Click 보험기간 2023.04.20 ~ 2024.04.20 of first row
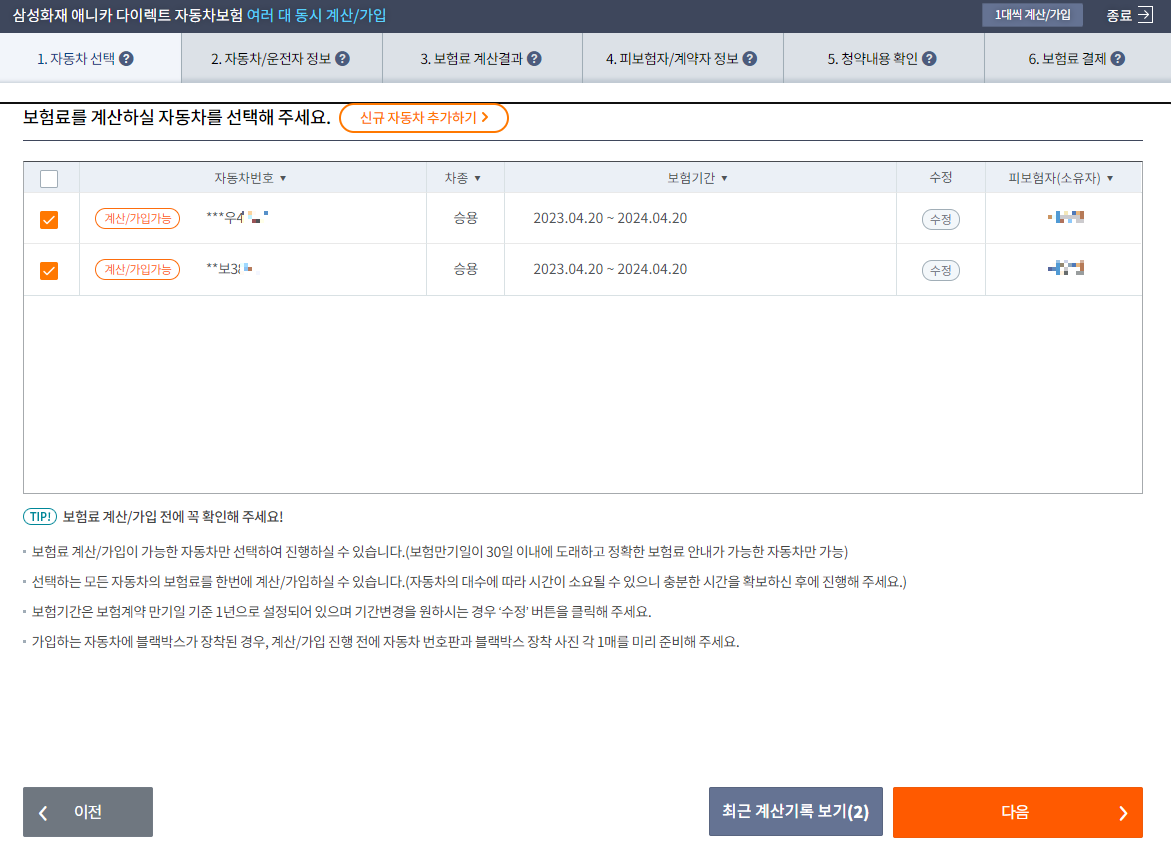1171x851 pixels. (610, 219)
